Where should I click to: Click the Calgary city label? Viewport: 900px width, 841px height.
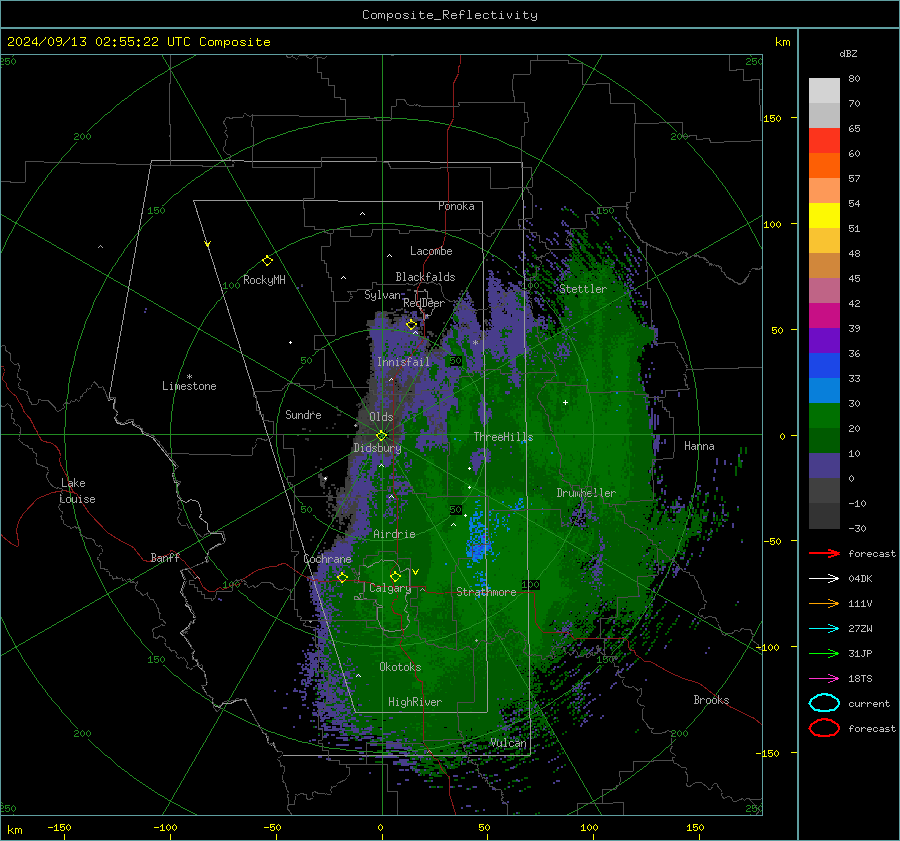tap(390, 588)
